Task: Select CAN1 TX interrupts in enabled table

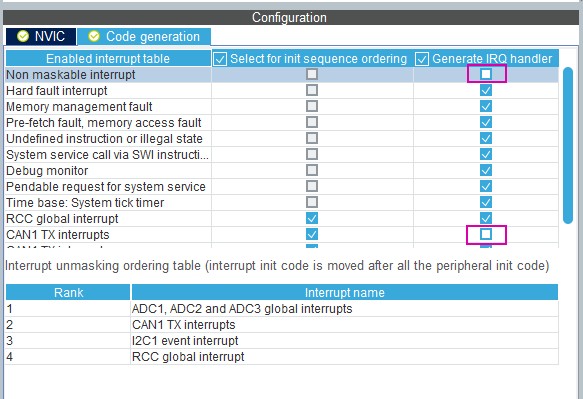Action: click(x=58, y=235)
